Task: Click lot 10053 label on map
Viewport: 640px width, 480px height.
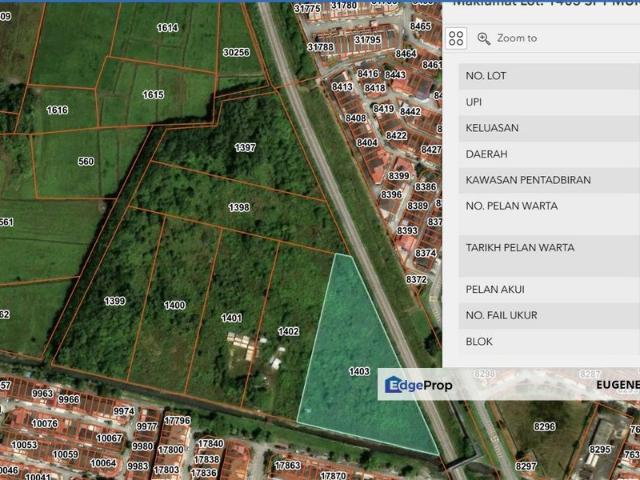Action: (24, 444)
